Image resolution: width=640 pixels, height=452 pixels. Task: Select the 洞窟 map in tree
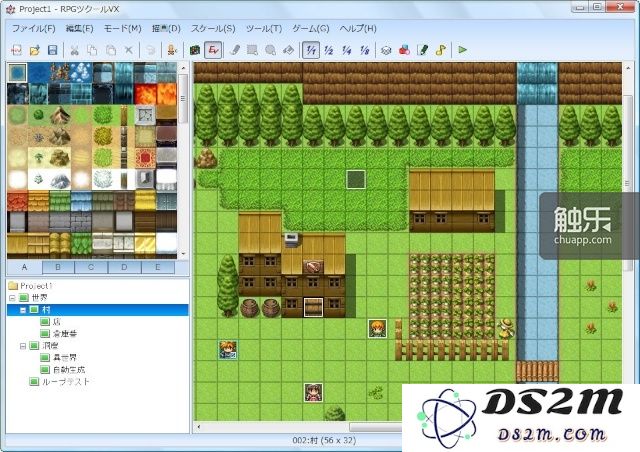click(x=50, y=346)
